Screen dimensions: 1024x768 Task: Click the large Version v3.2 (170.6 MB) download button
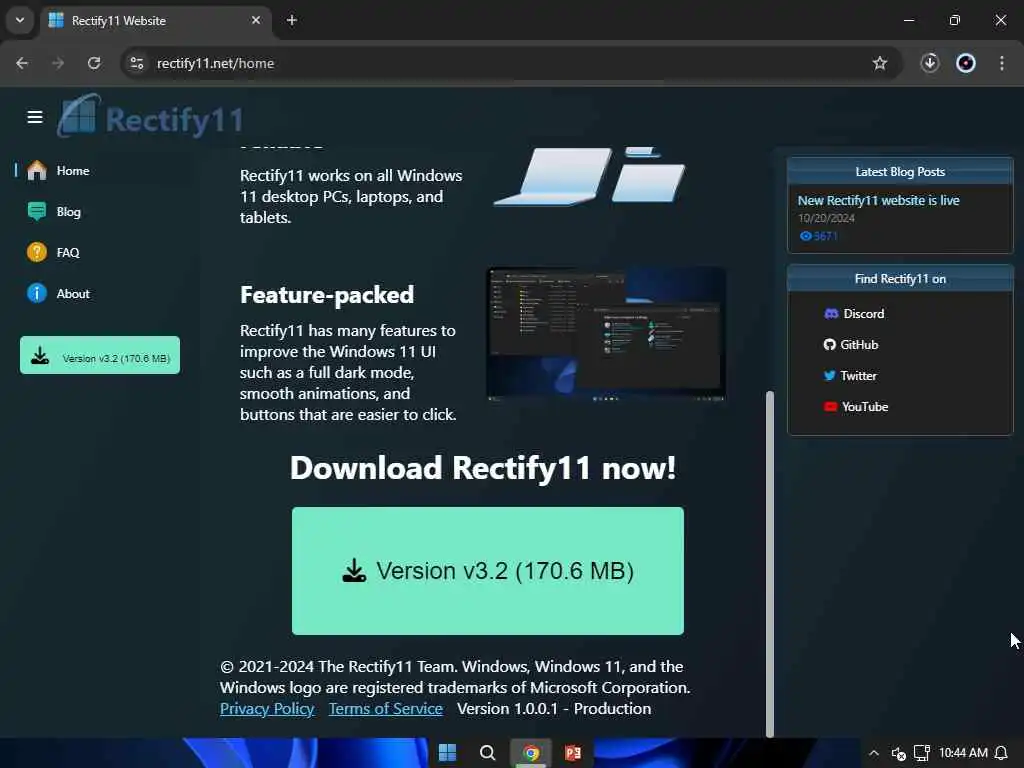(488, 571)
